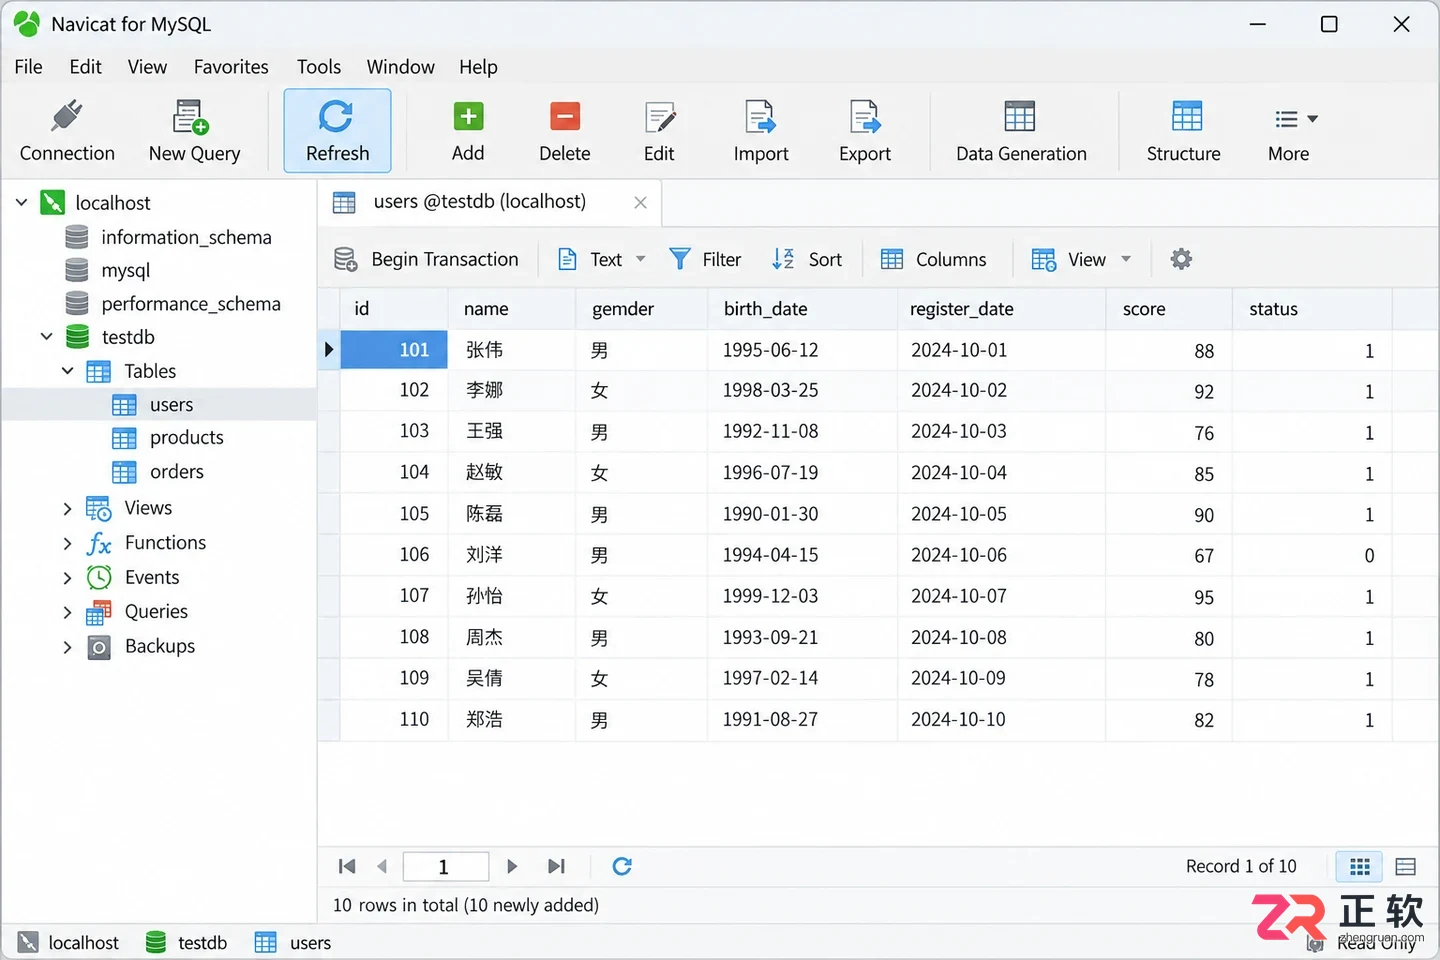Viewport: 1440px width, 960px height.
Task: Click testdb in the status bar
Action: [x=186, y=942]
